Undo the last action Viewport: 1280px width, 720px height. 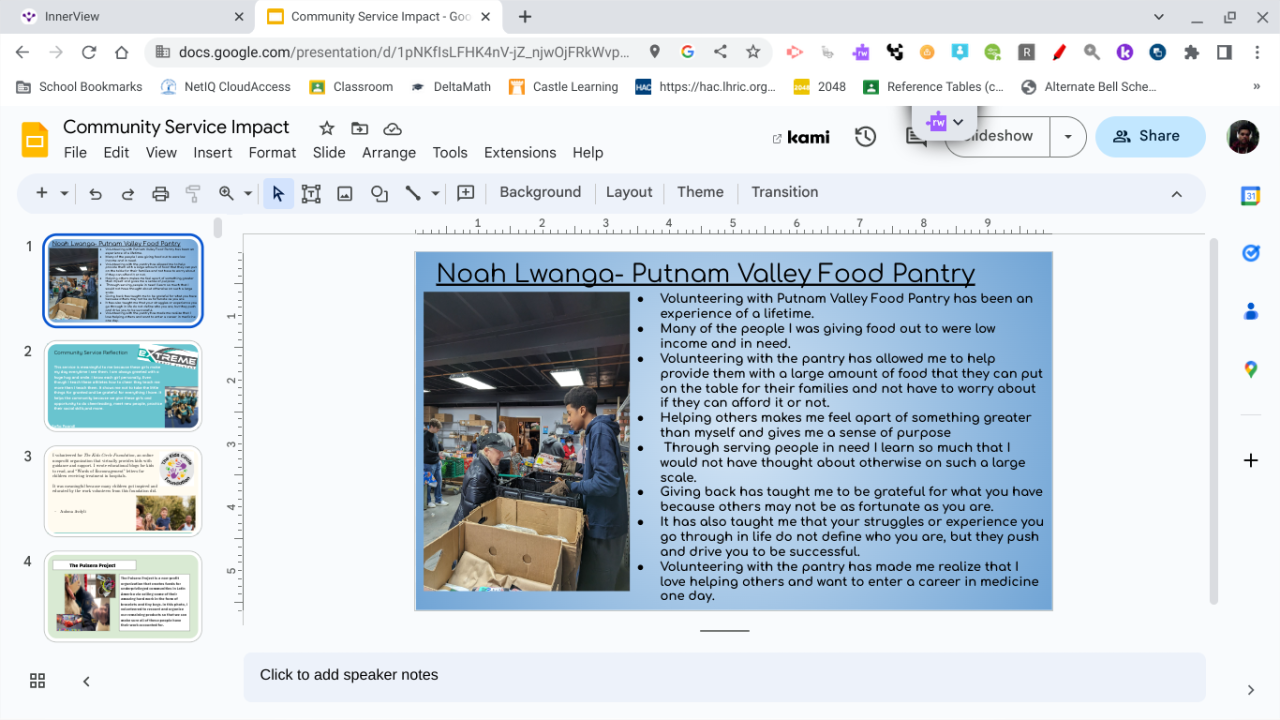(95, 193)
